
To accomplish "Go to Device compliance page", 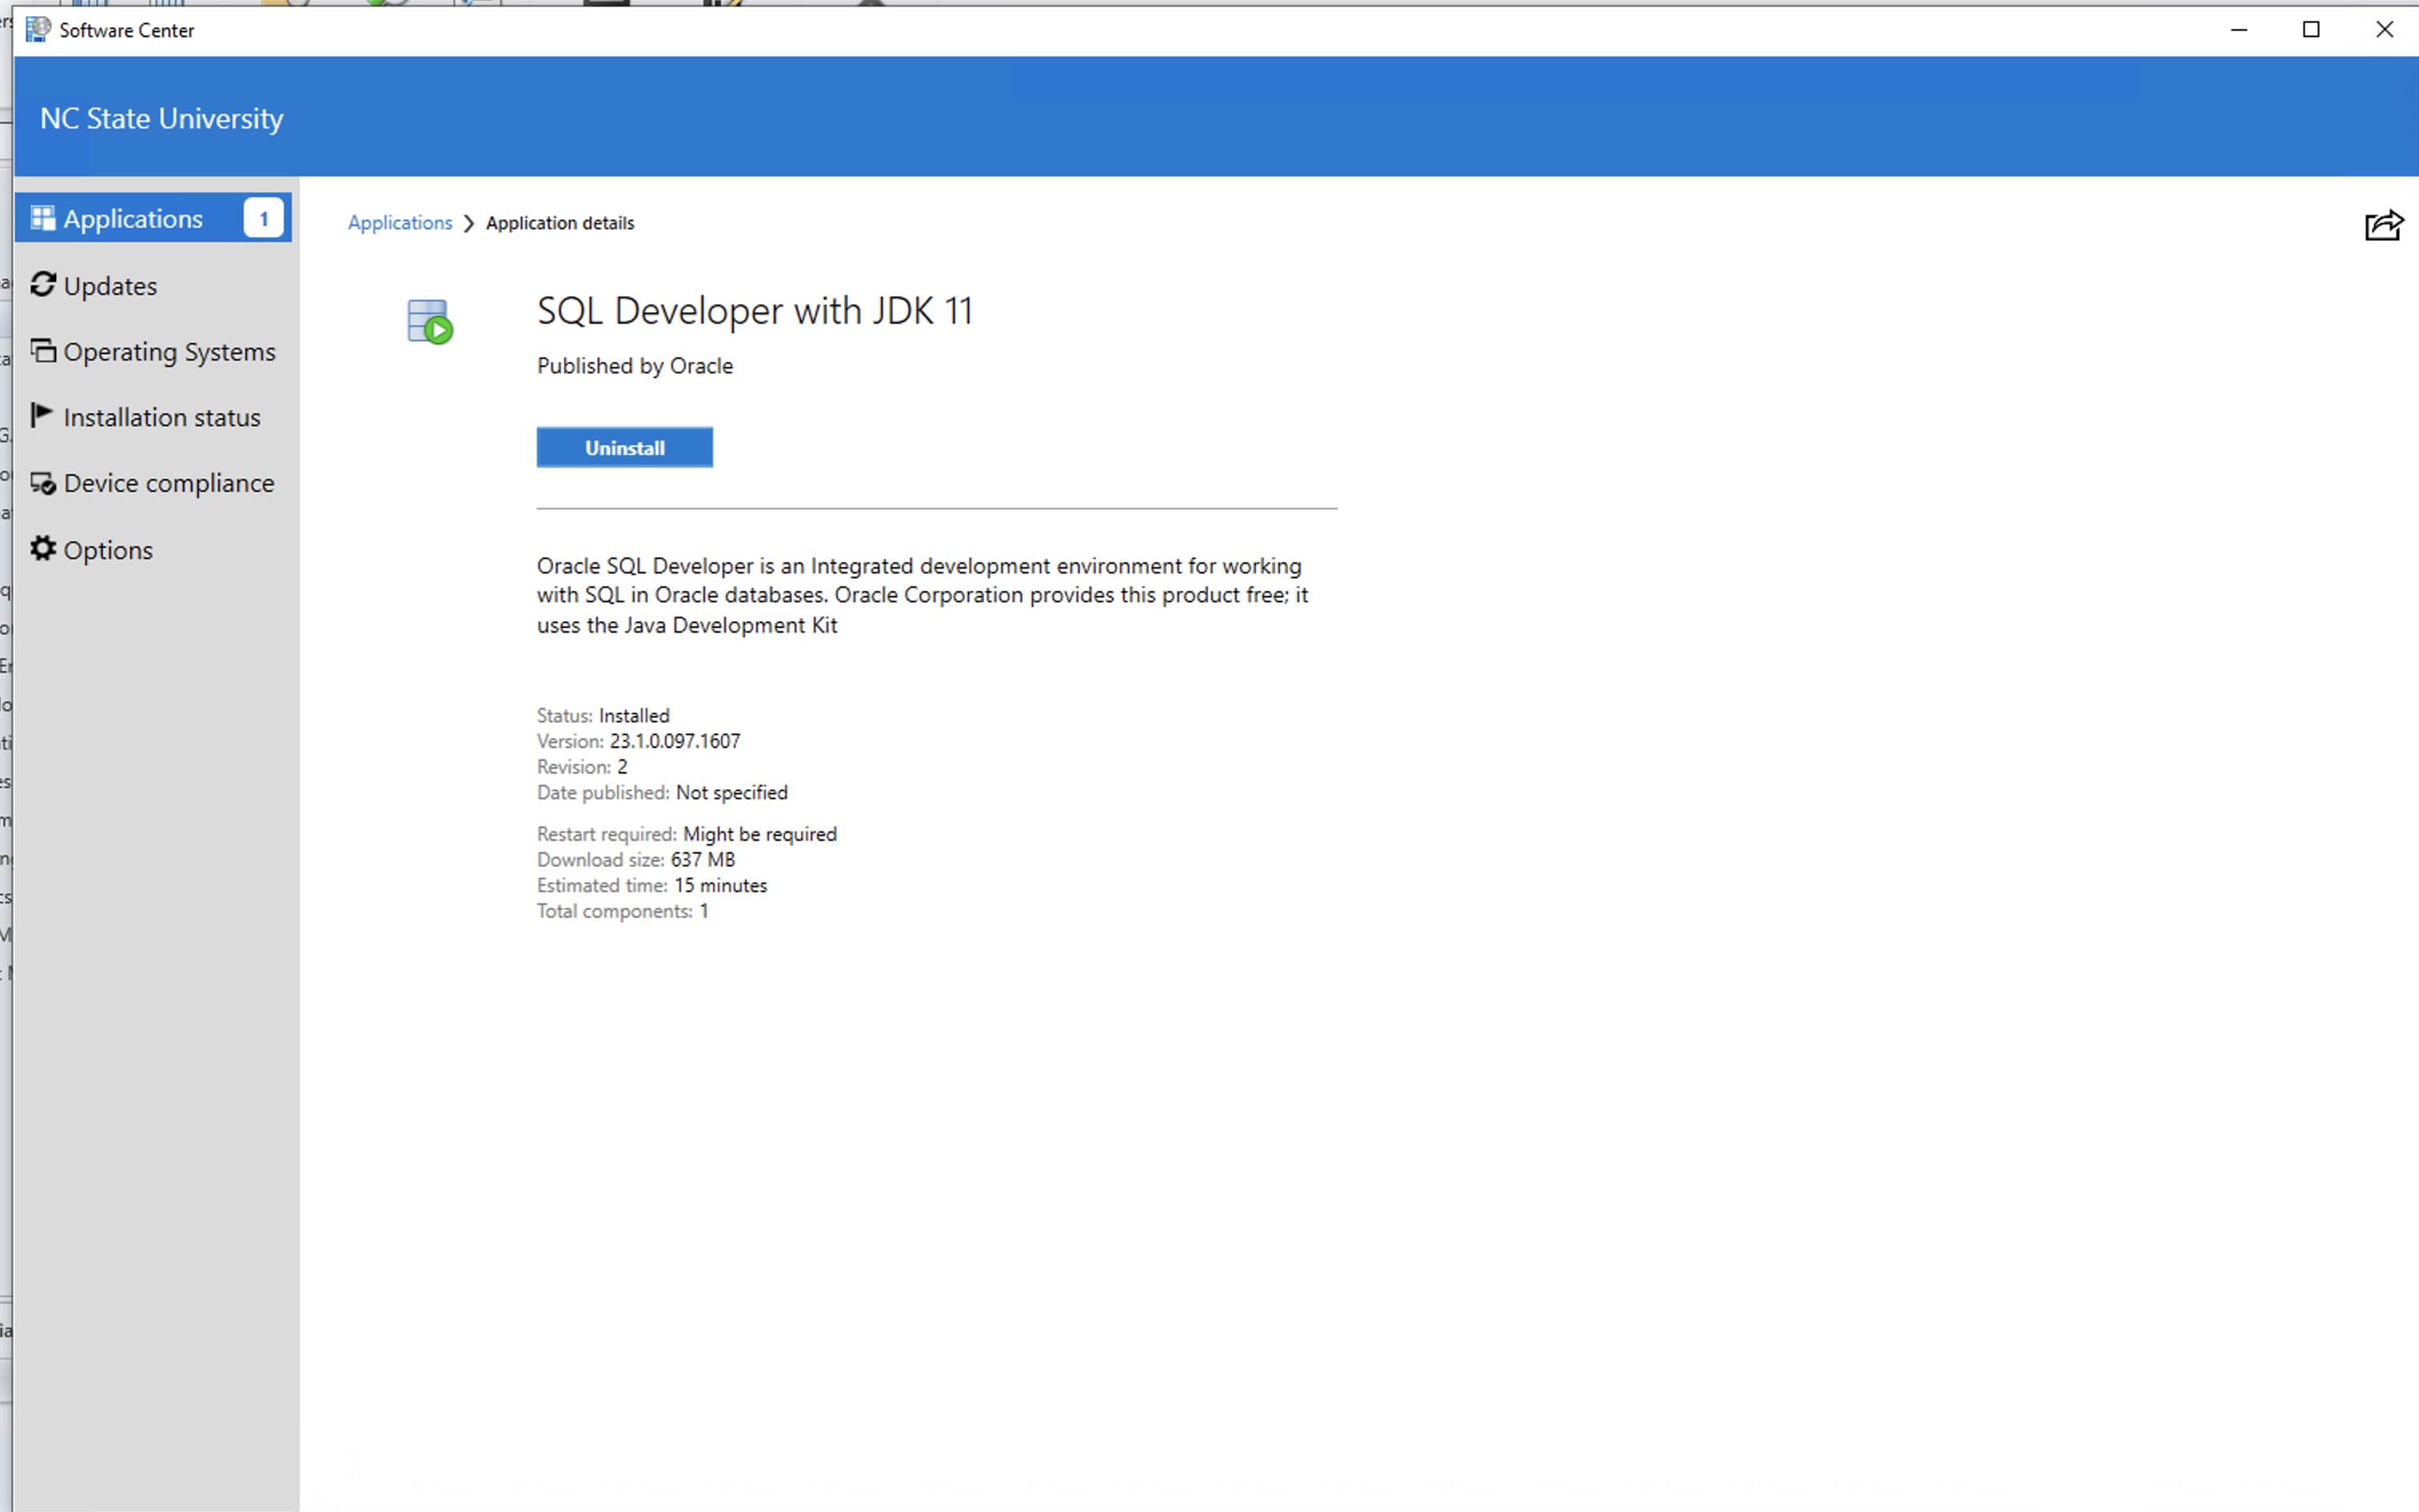I will pyautogui.click(x=168, y=483).
